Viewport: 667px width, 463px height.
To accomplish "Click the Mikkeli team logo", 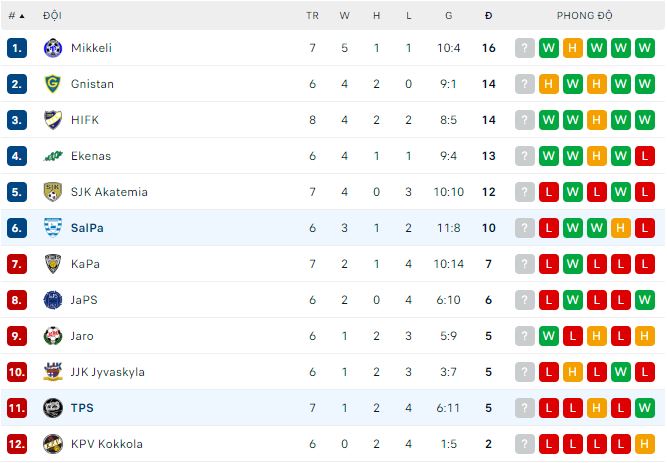I will (53, 48).
